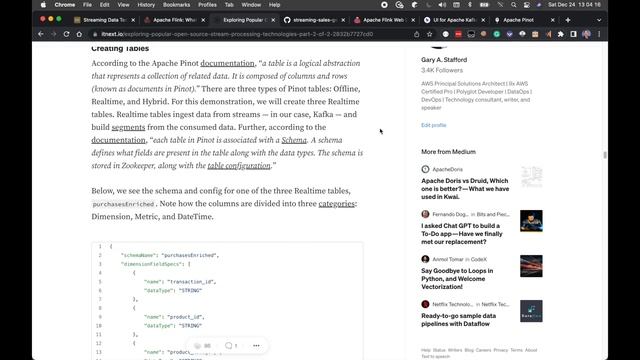Open the Bookmarks menu
This screenshot has width=640, height=360.
pyautogui.click(x=176, y=5)
